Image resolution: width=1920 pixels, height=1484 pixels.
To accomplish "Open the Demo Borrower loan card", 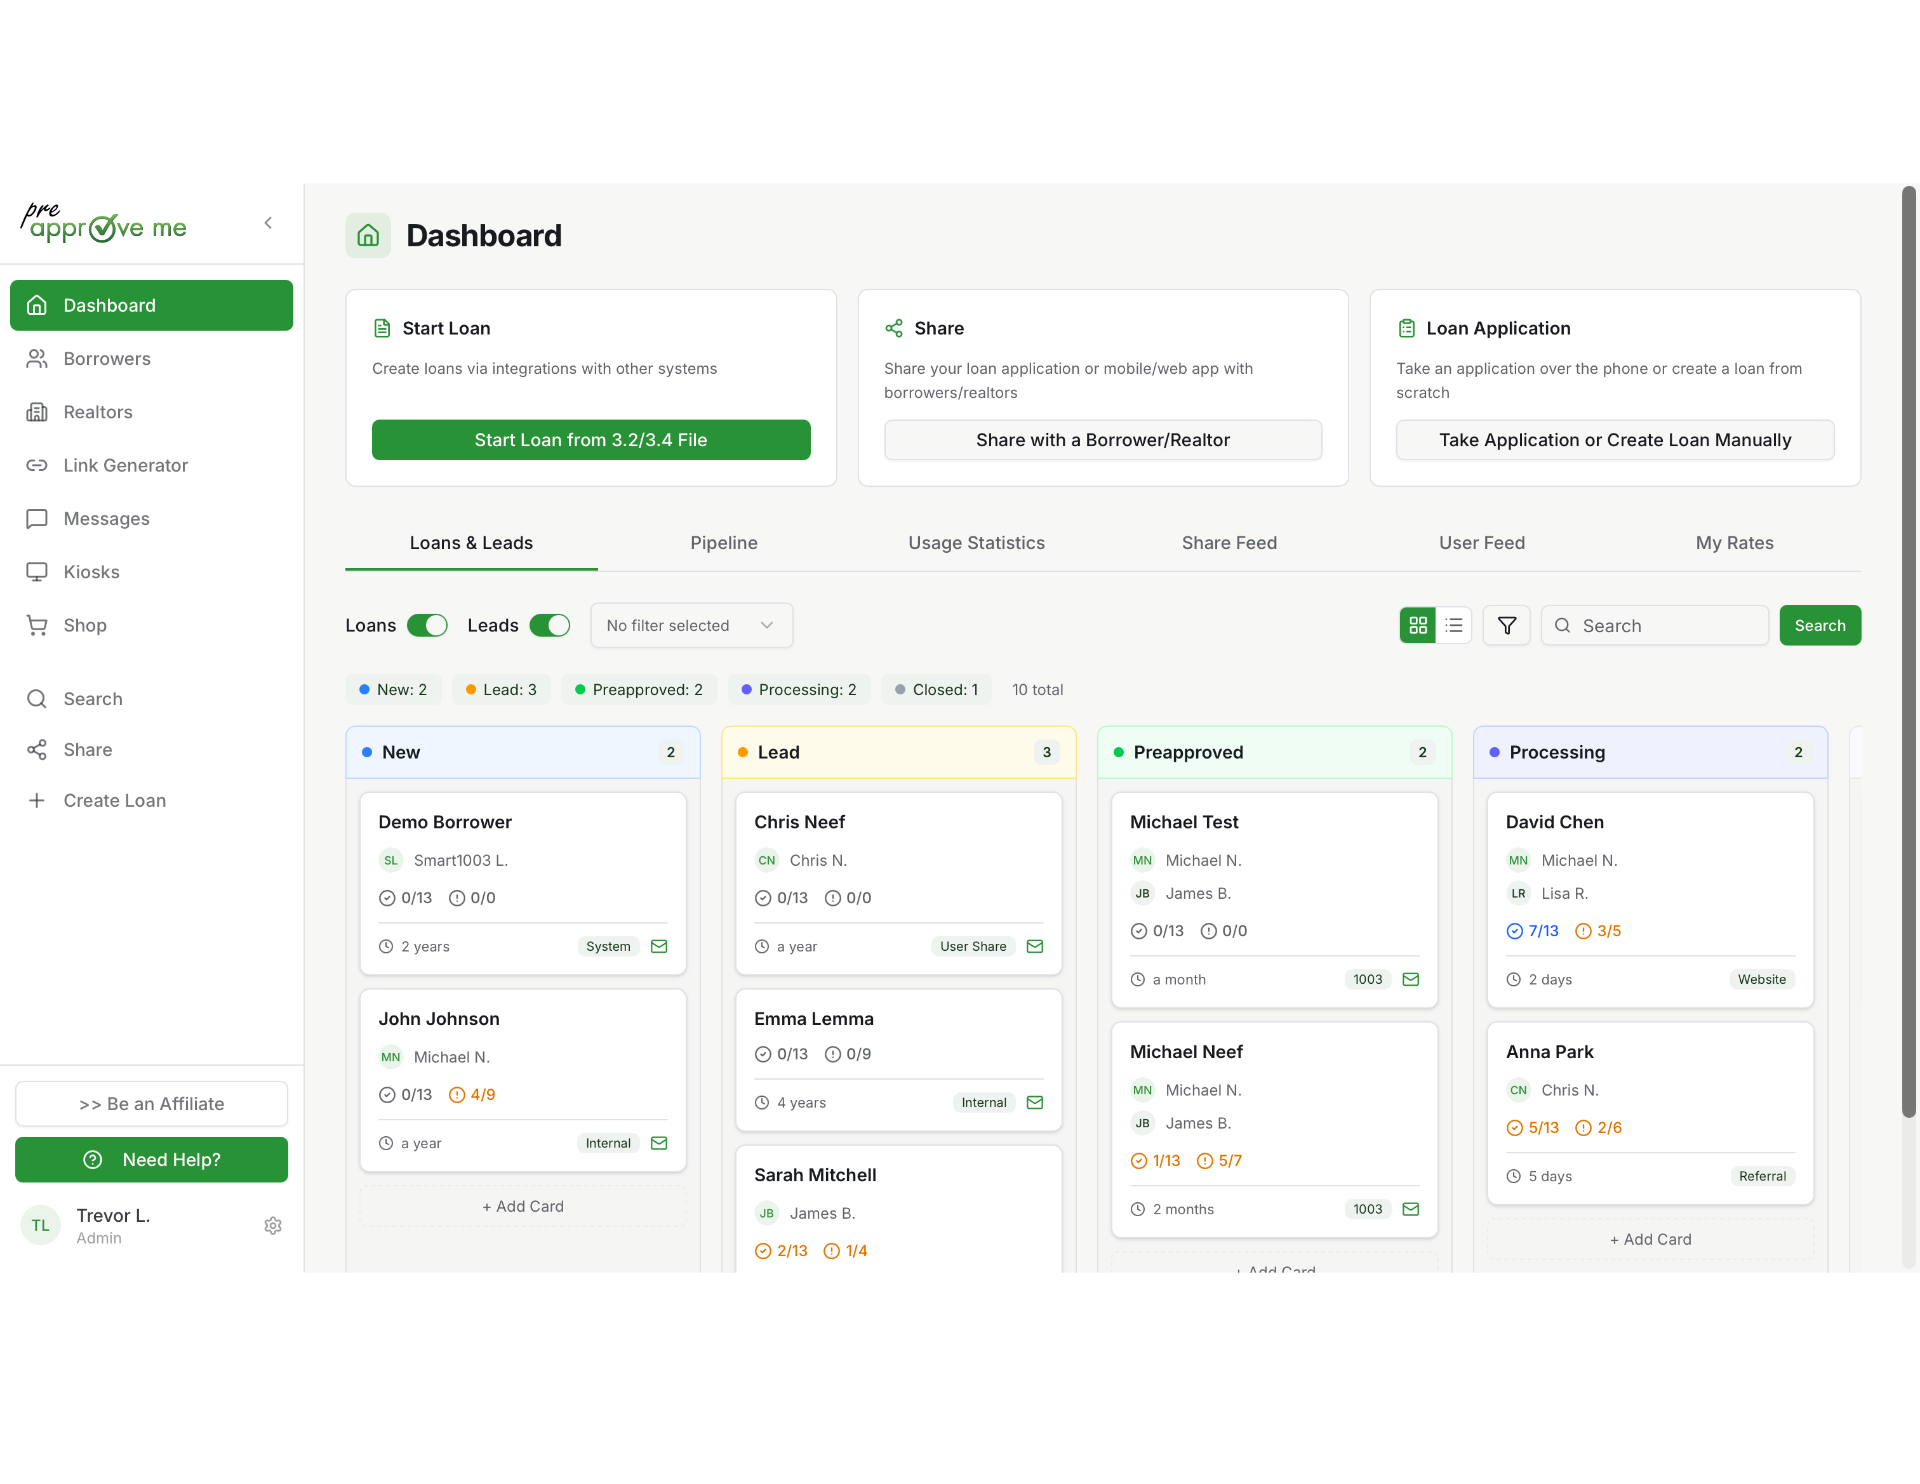I will (523, 884).
